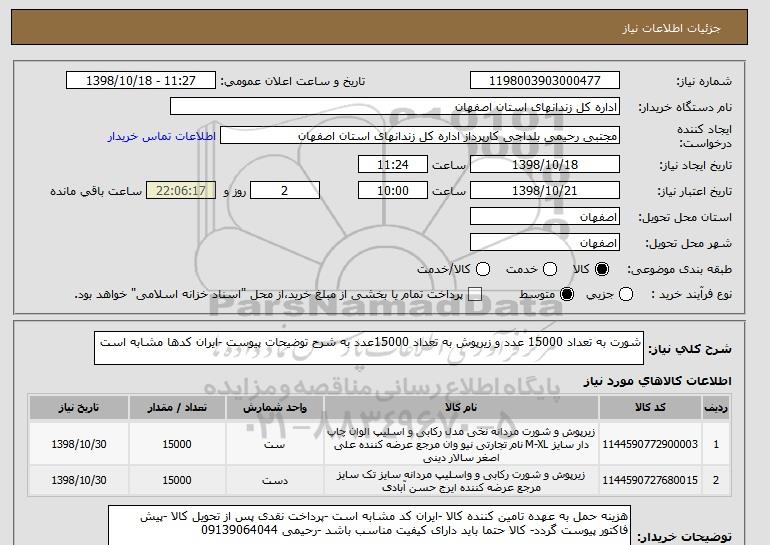Choose the متوسط purchase type radio
The width and height of the screenshot is (770, 545).
click(x=567, y=295)
